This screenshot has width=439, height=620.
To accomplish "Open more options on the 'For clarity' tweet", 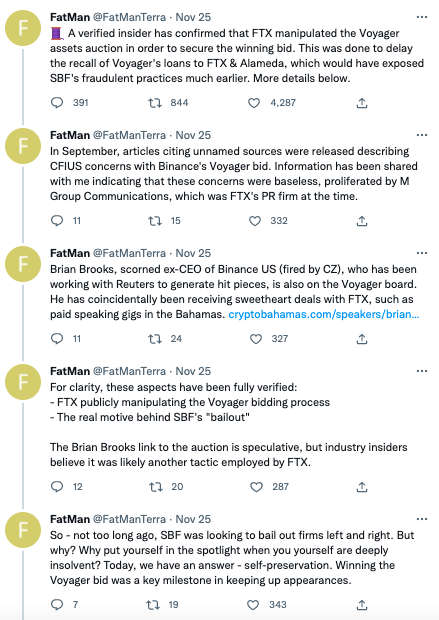I will [x=422, y=371].
